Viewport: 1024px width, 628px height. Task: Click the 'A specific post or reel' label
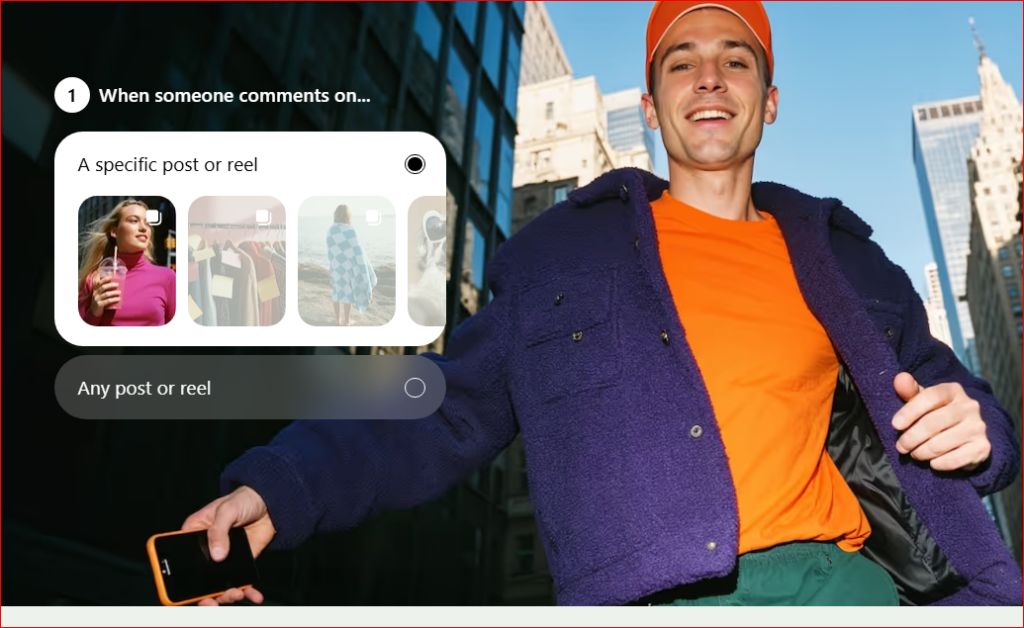pyautogui.click(x=168, y=165)
